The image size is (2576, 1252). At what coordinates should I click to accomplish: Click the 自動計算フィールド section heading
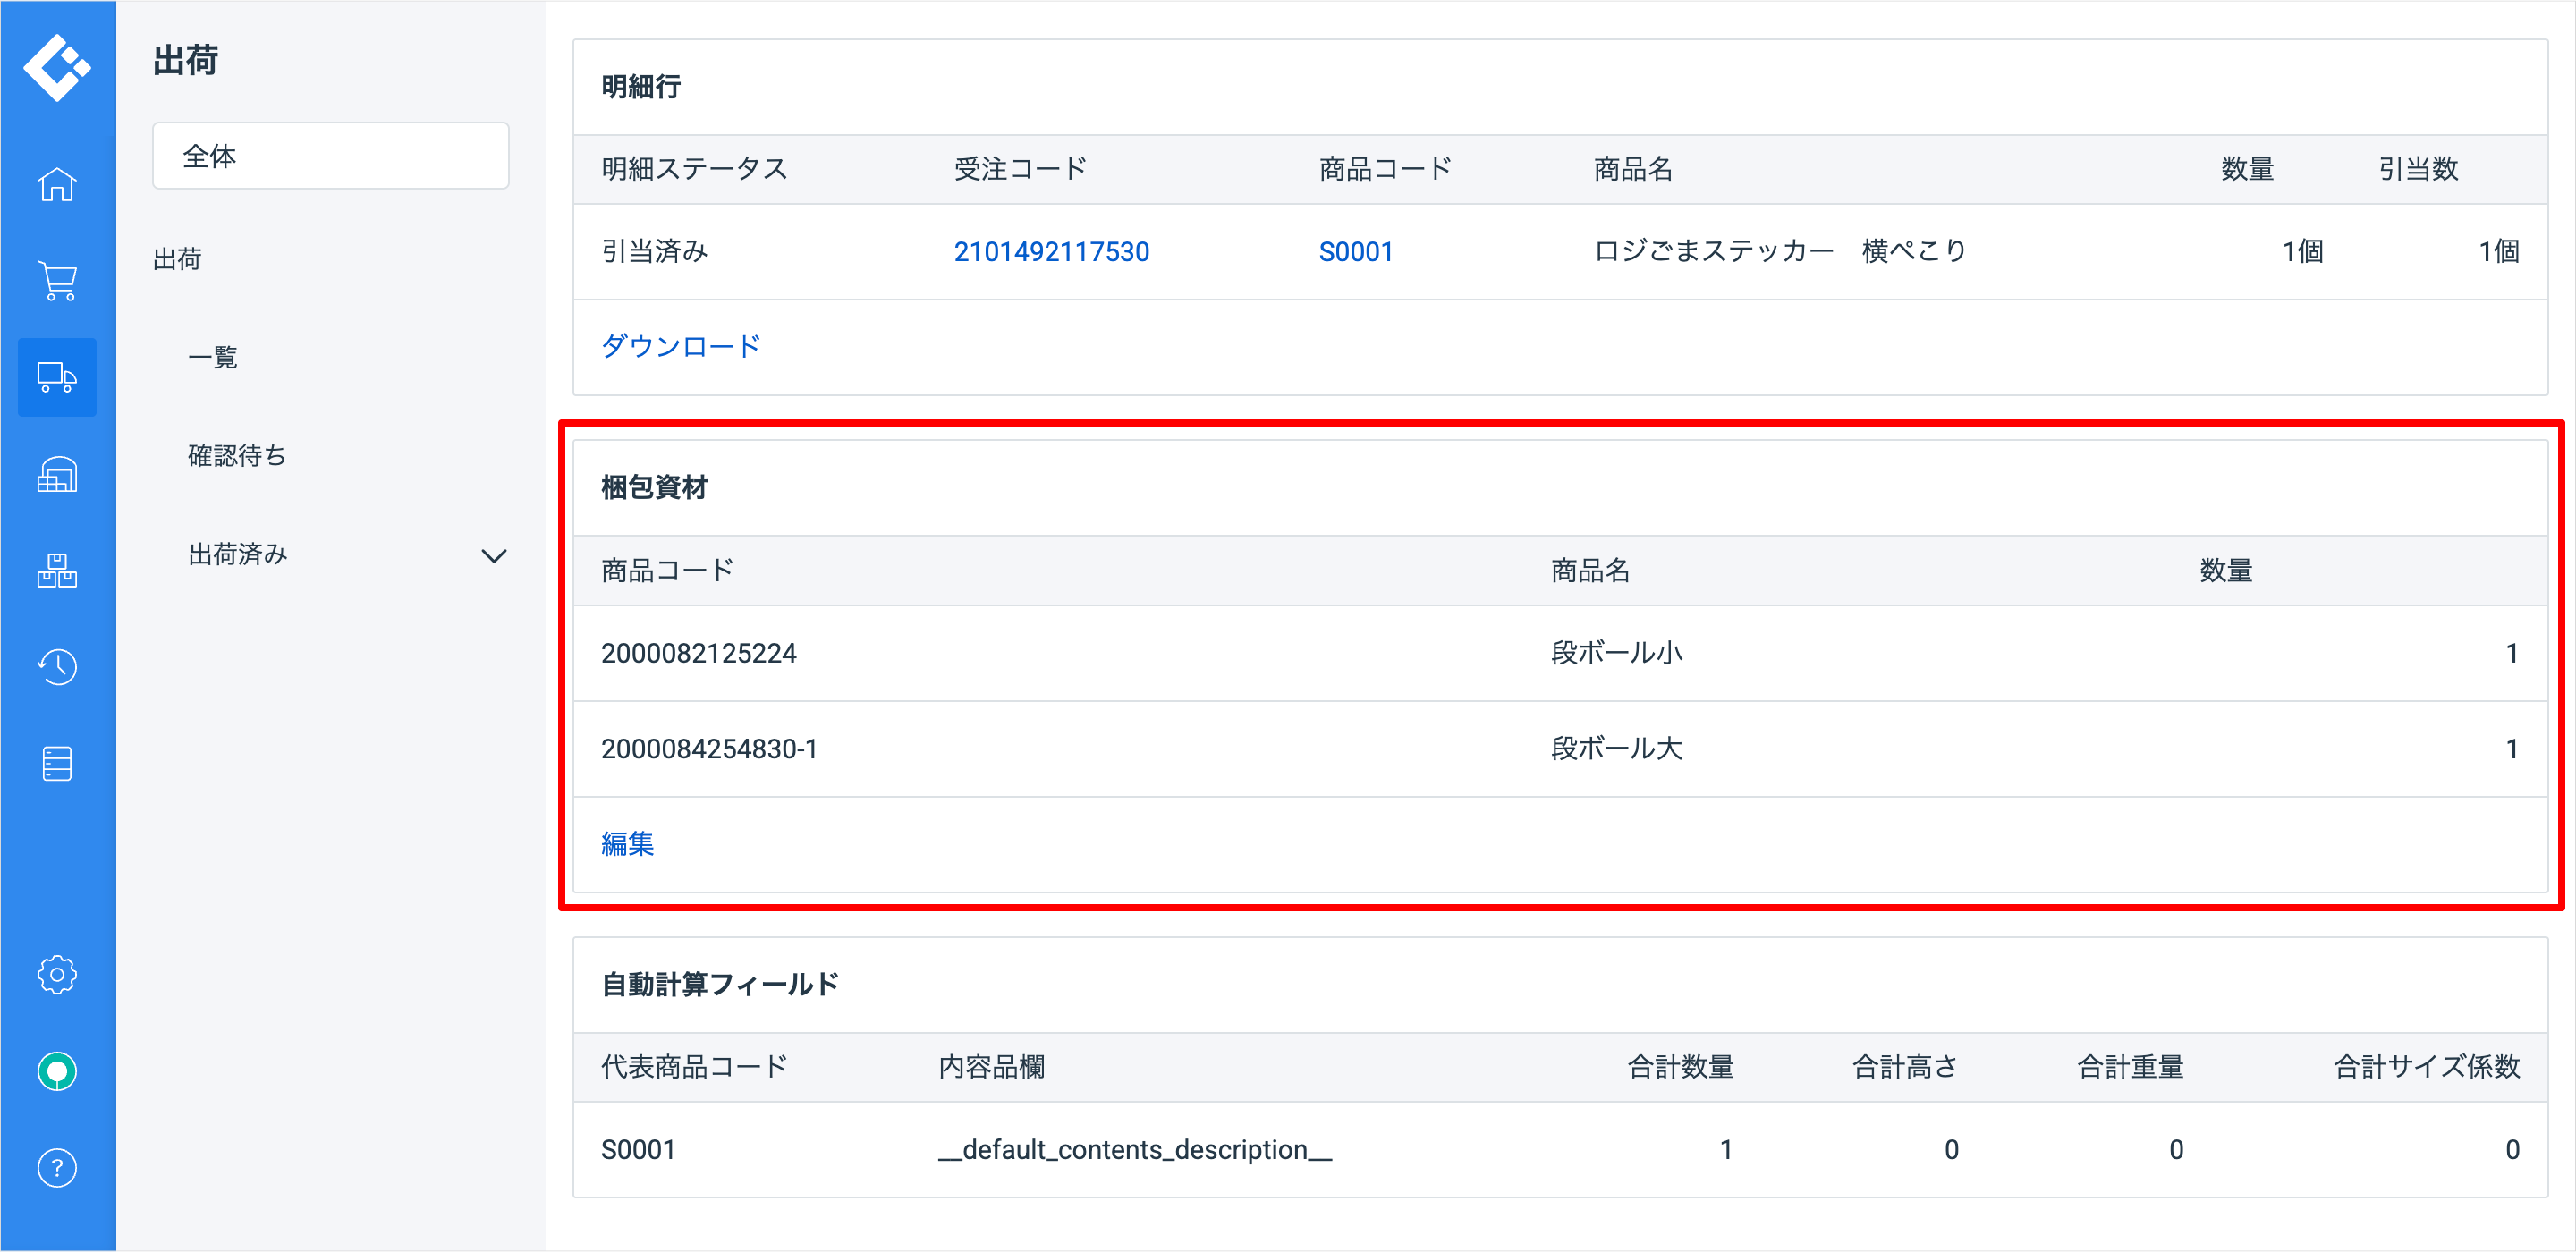(x=720, y=984)
